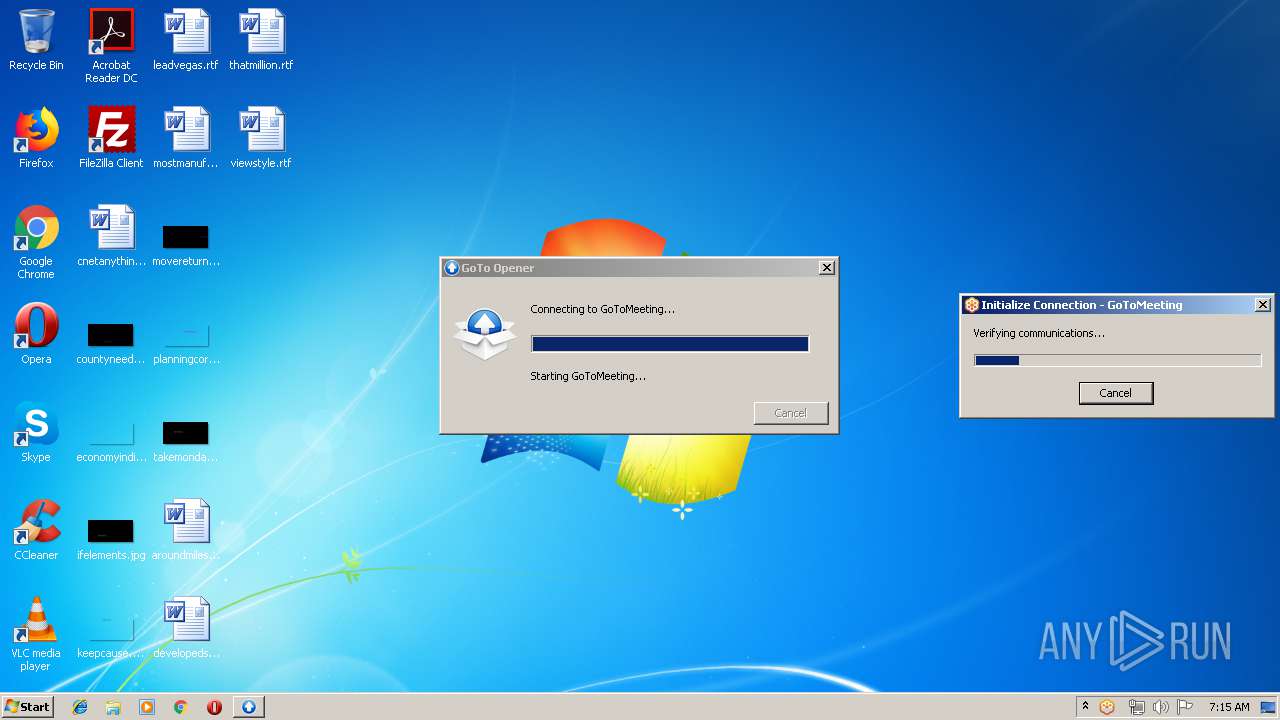Click the grayed Cancel button in GoTo Opener

790,413
